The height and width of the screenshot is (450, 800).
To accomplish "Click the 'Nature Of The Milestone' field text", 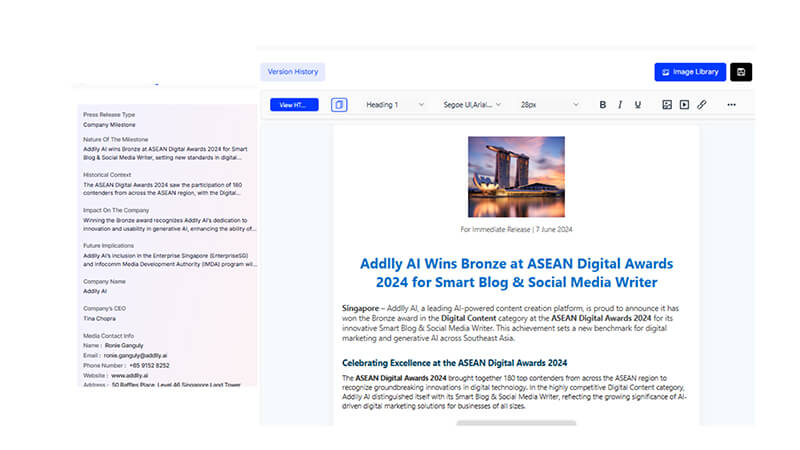I will 165,153.
